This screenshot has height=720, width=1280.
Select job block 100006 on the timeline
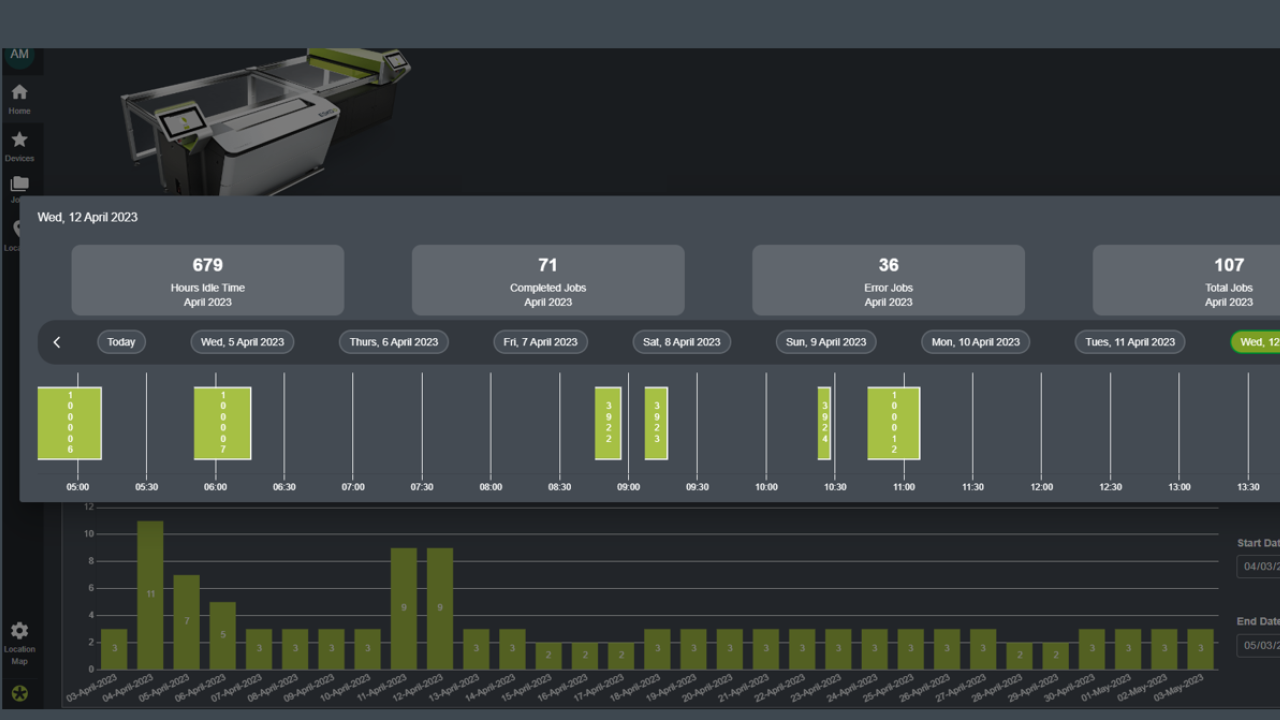69,423
